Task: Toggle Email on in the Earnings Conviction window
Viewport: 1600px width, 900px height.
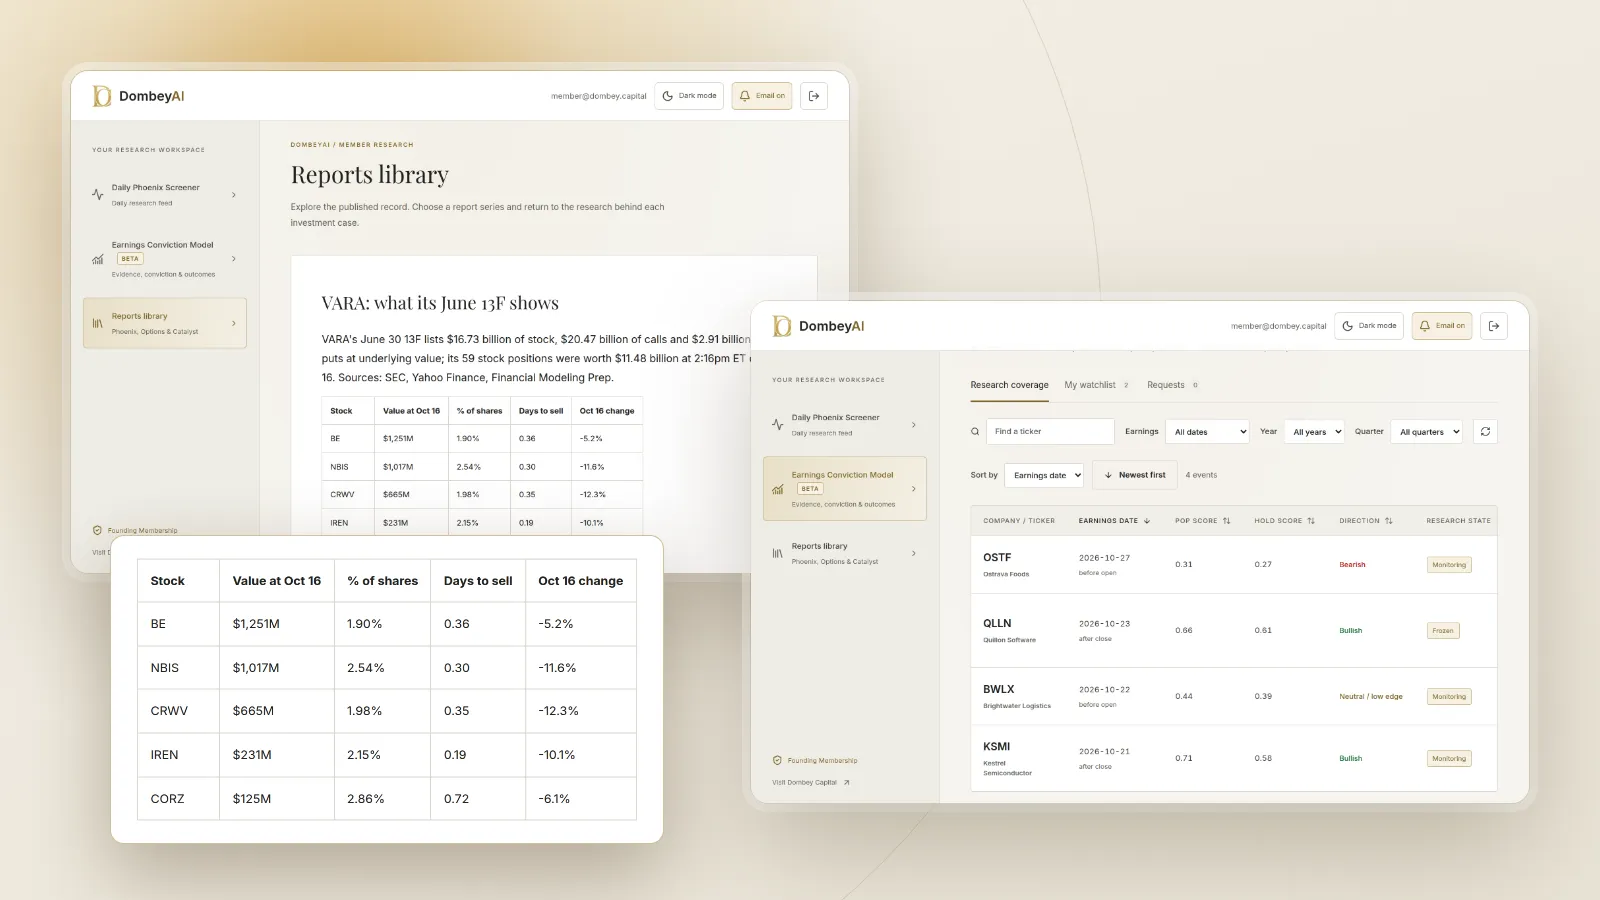Action: (x=1442, y=326)
